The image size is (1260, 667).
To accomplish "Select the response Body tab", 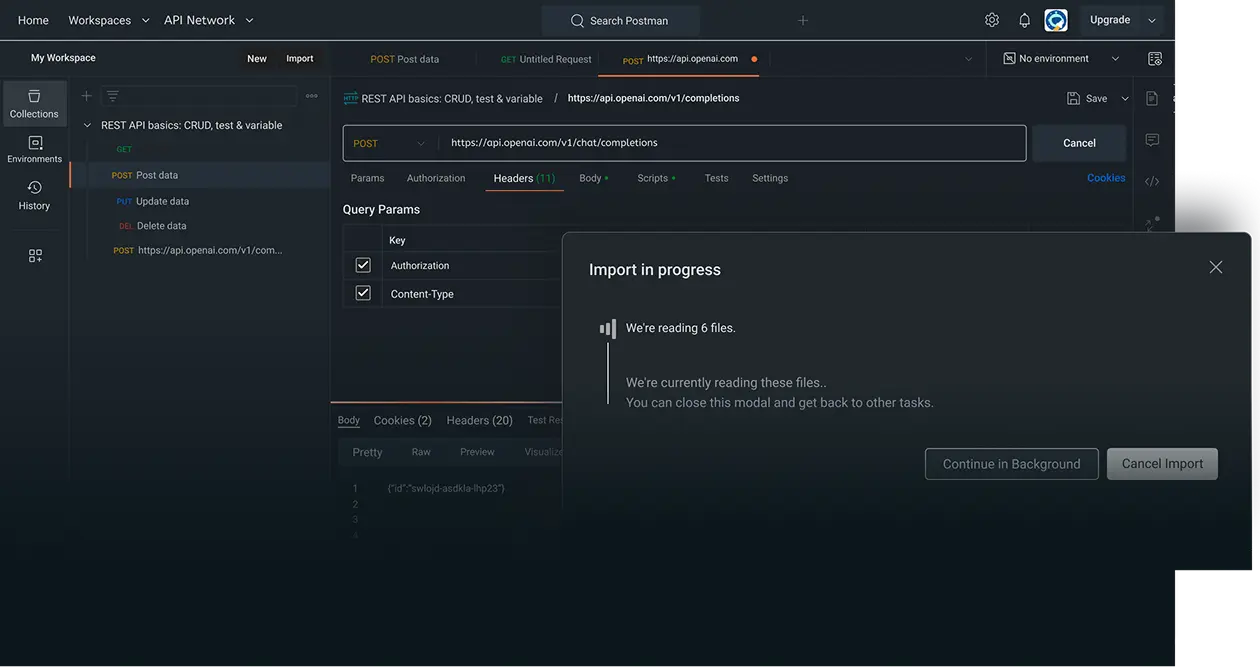I will [x=349, y=420].
